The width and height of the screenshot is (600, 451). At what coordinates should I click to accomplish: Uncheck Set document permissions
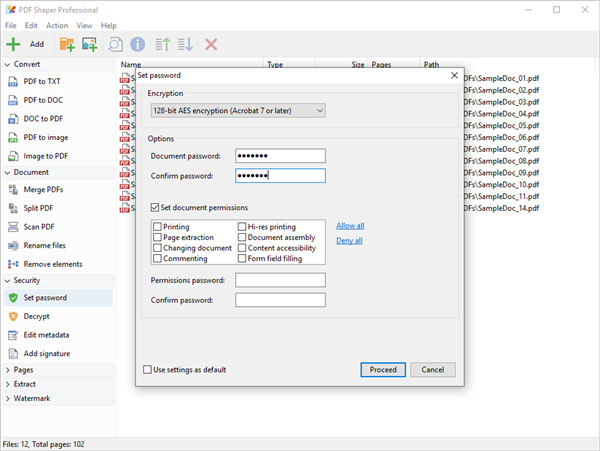(x=155, y=207)
